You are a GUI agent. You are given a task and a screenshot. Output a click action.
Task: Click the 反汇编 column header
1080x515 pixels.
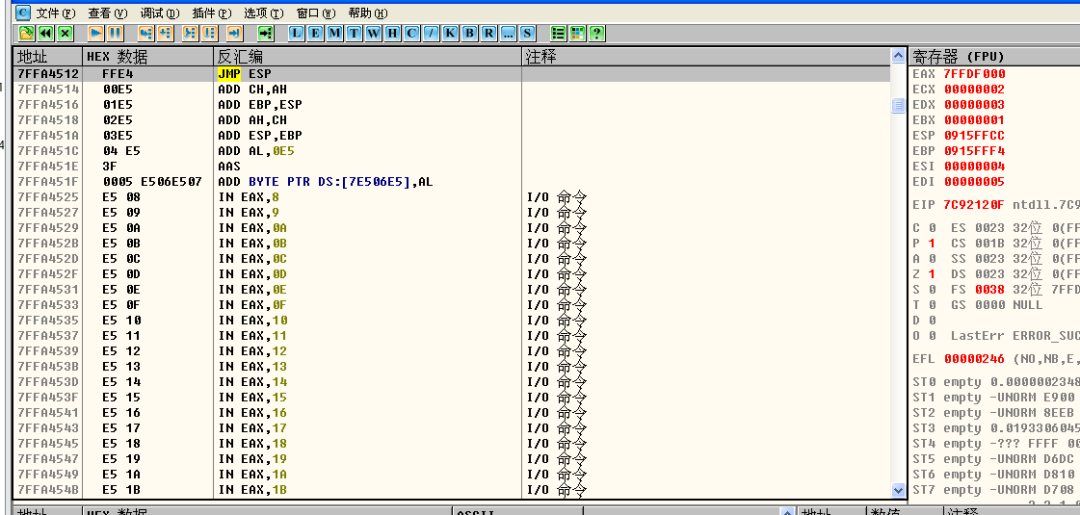point(368,56)
